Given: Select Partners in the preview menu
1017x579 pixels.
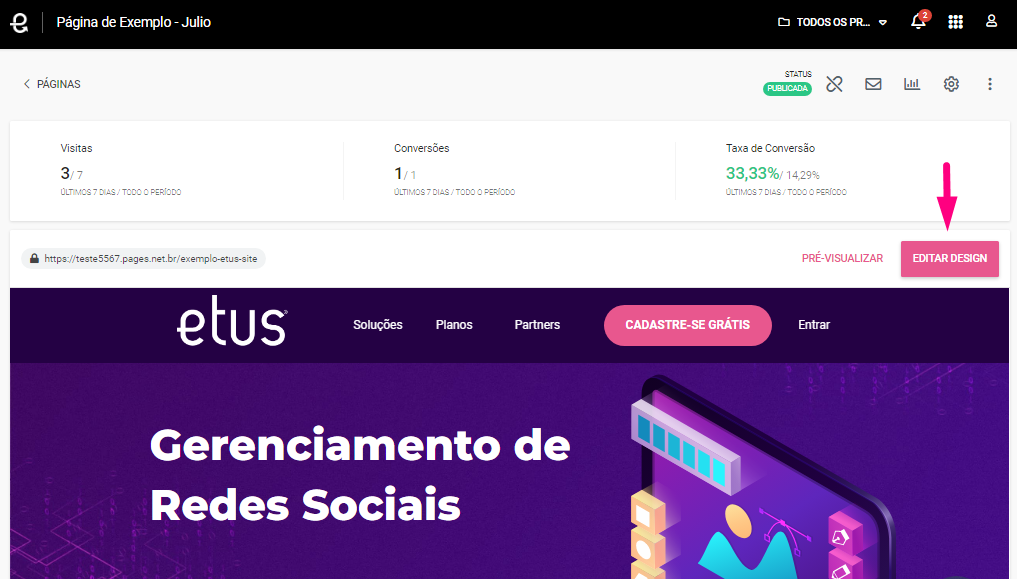Looking at the screenshot, I should tap(537, 325).
